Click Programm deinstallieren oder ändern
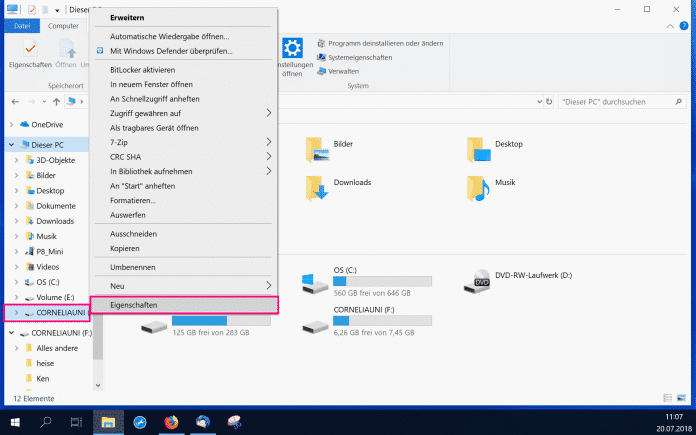Image resolution: width=696 pixels, height=435 pixels. [377, 44]
